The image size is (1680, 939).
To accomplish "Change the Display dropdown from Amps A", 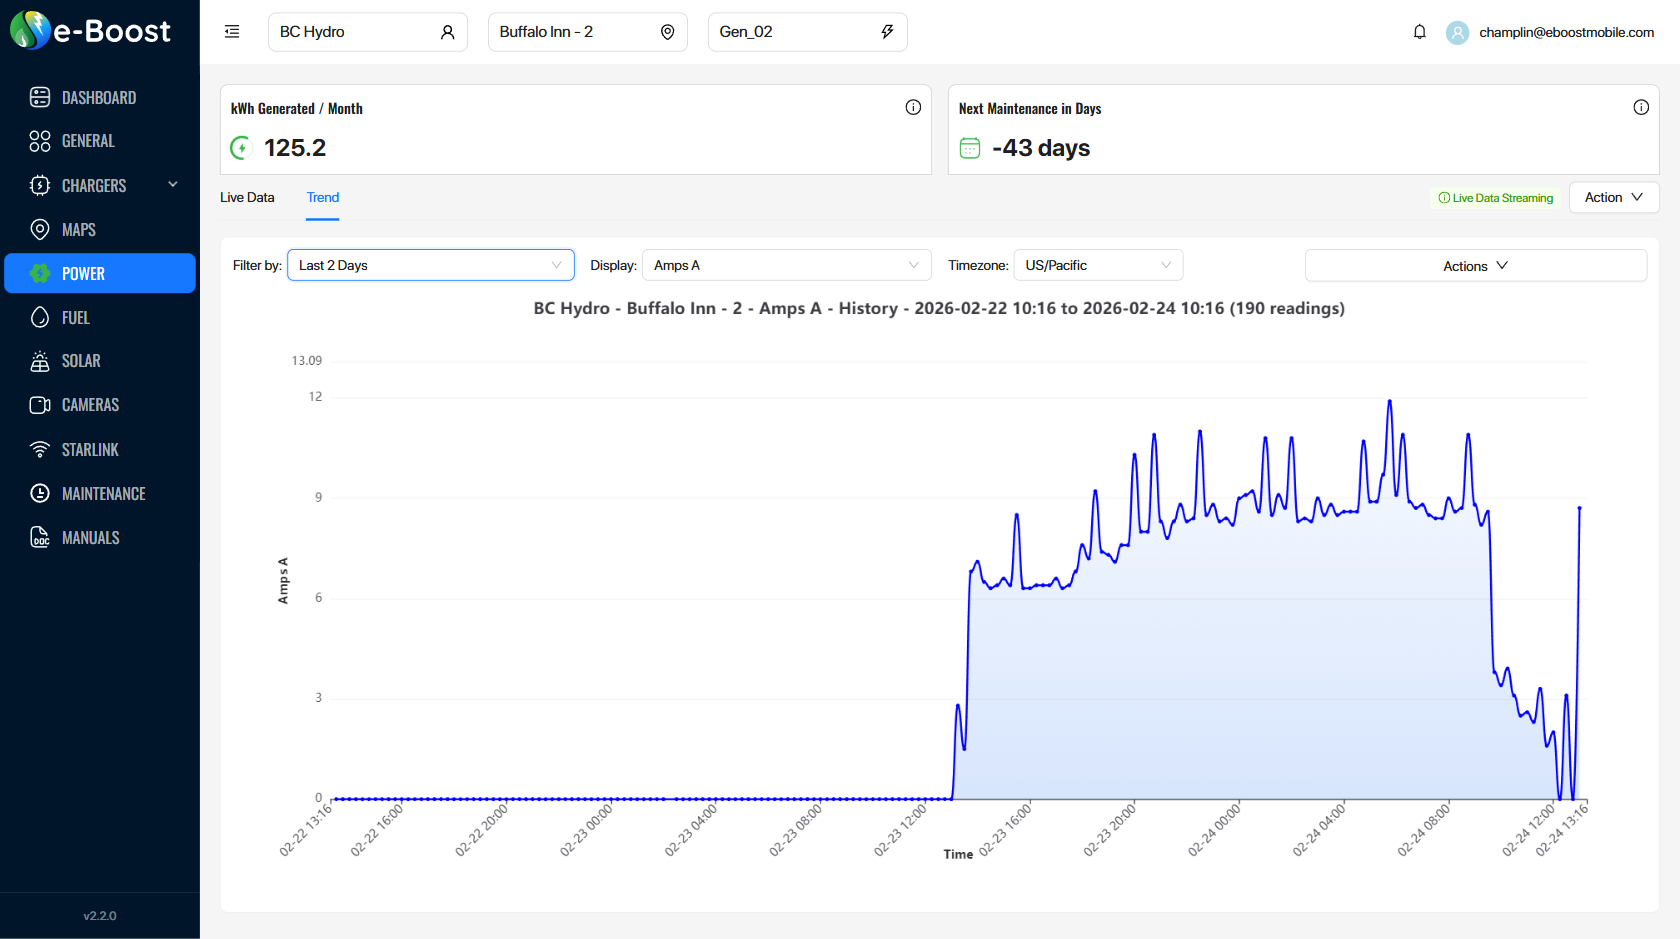I will [786, 265].
